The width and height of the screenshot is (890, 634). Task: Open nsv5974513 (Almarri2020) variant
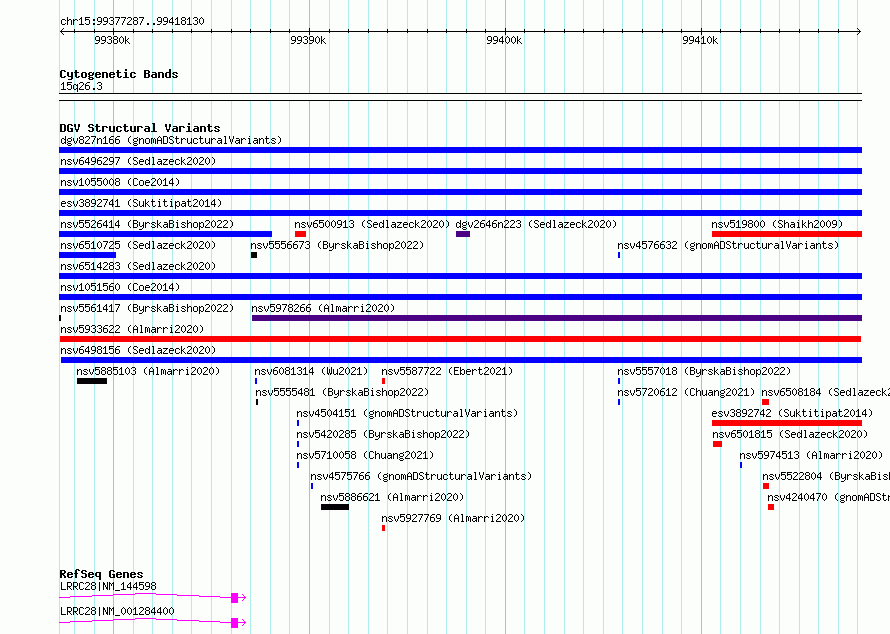811,455
